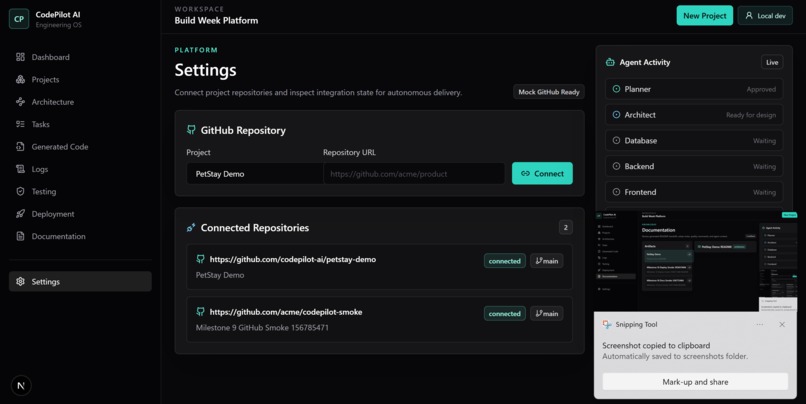Select the Backend agent row
806x404 pixels.
tap(694, 166)
